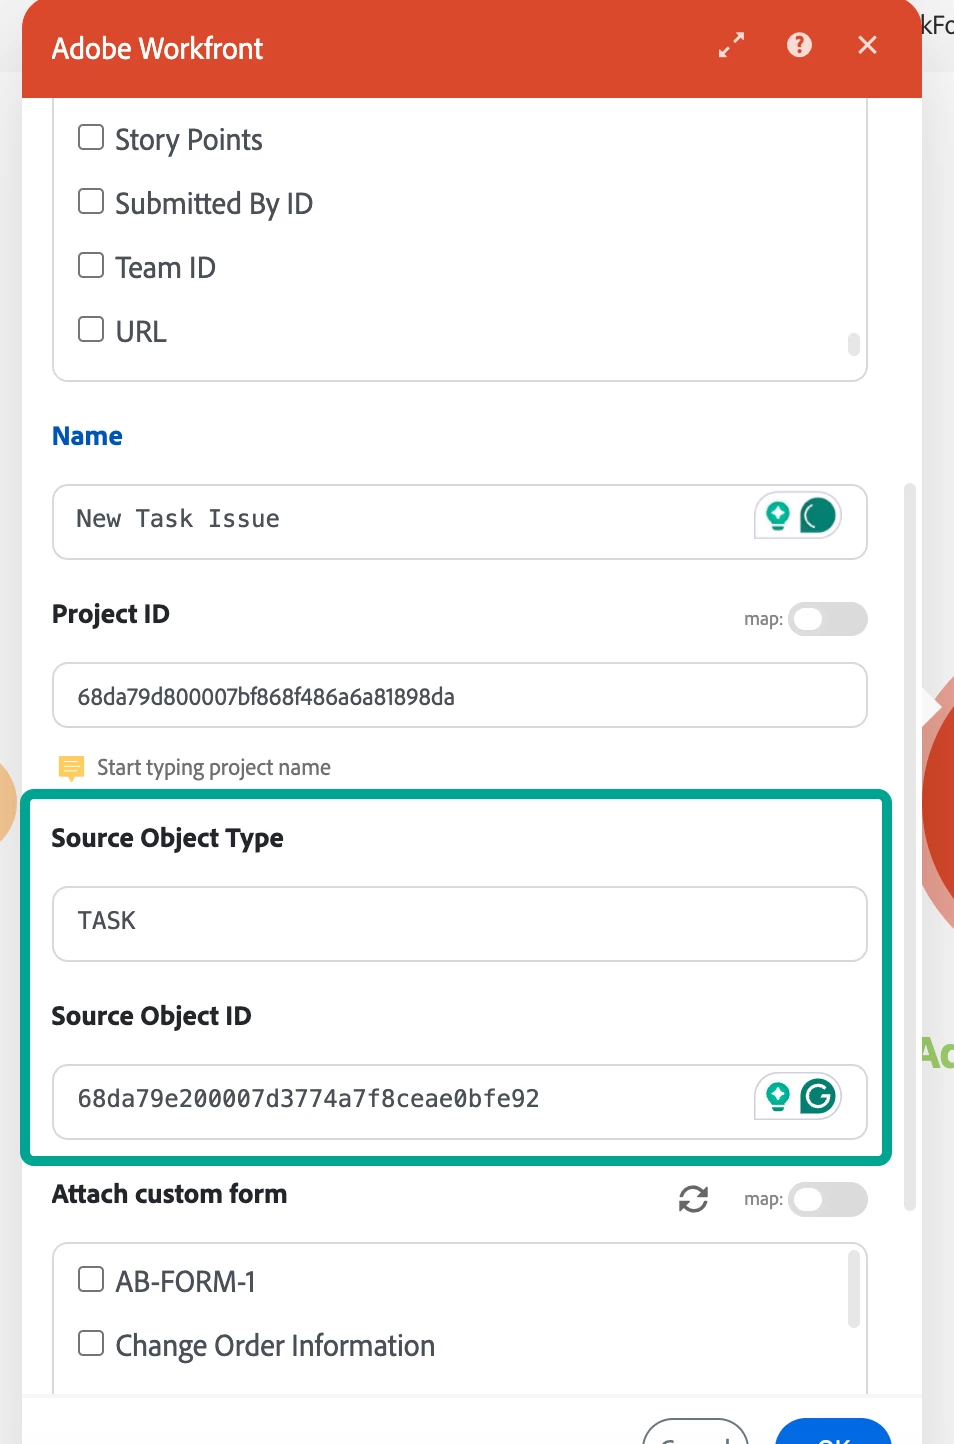954x1444 pixels.
Task: Click the fields checklist scrollbar thumb
Action: 854,344
